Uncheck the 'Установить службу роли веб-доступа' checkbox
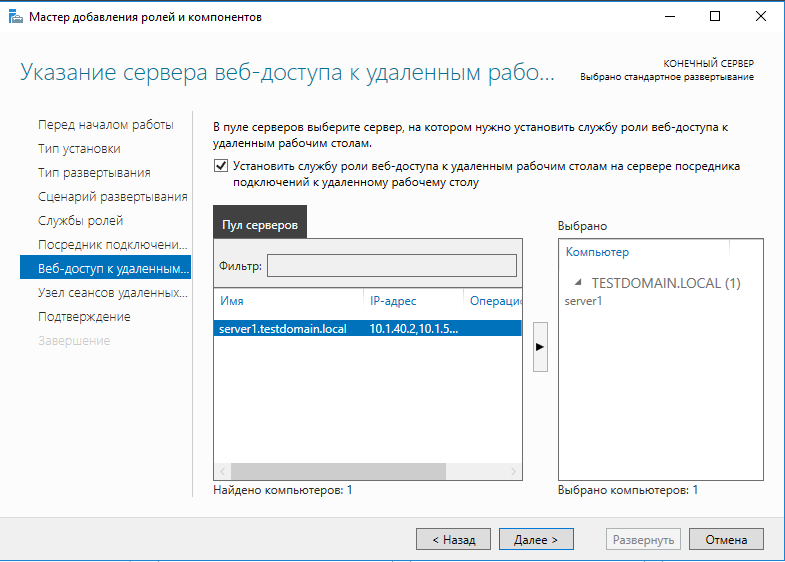This screenshot has width=785, height=562. tap(221, 167)
